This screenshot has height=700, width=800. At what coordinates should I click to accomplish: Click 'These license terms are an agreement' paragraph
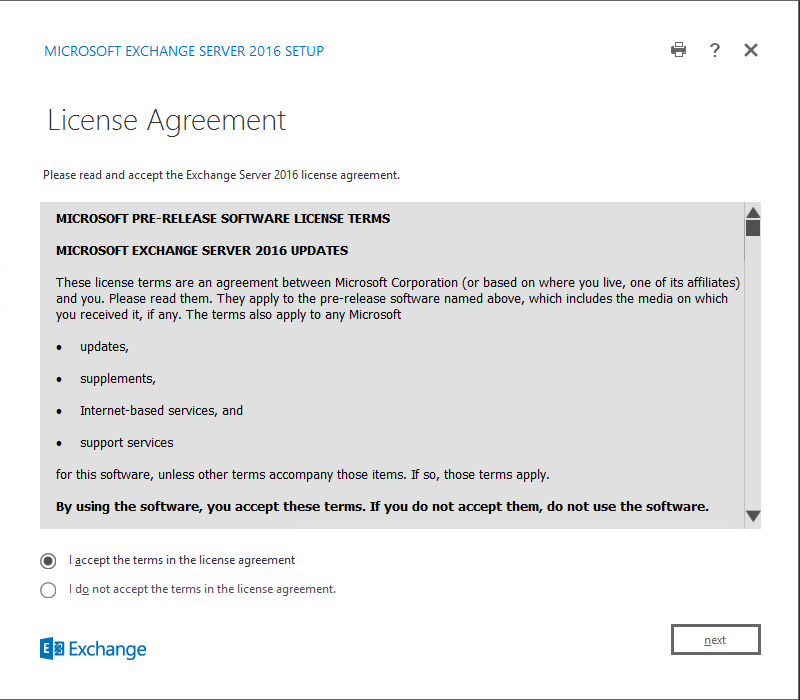(x=398, y=298)
